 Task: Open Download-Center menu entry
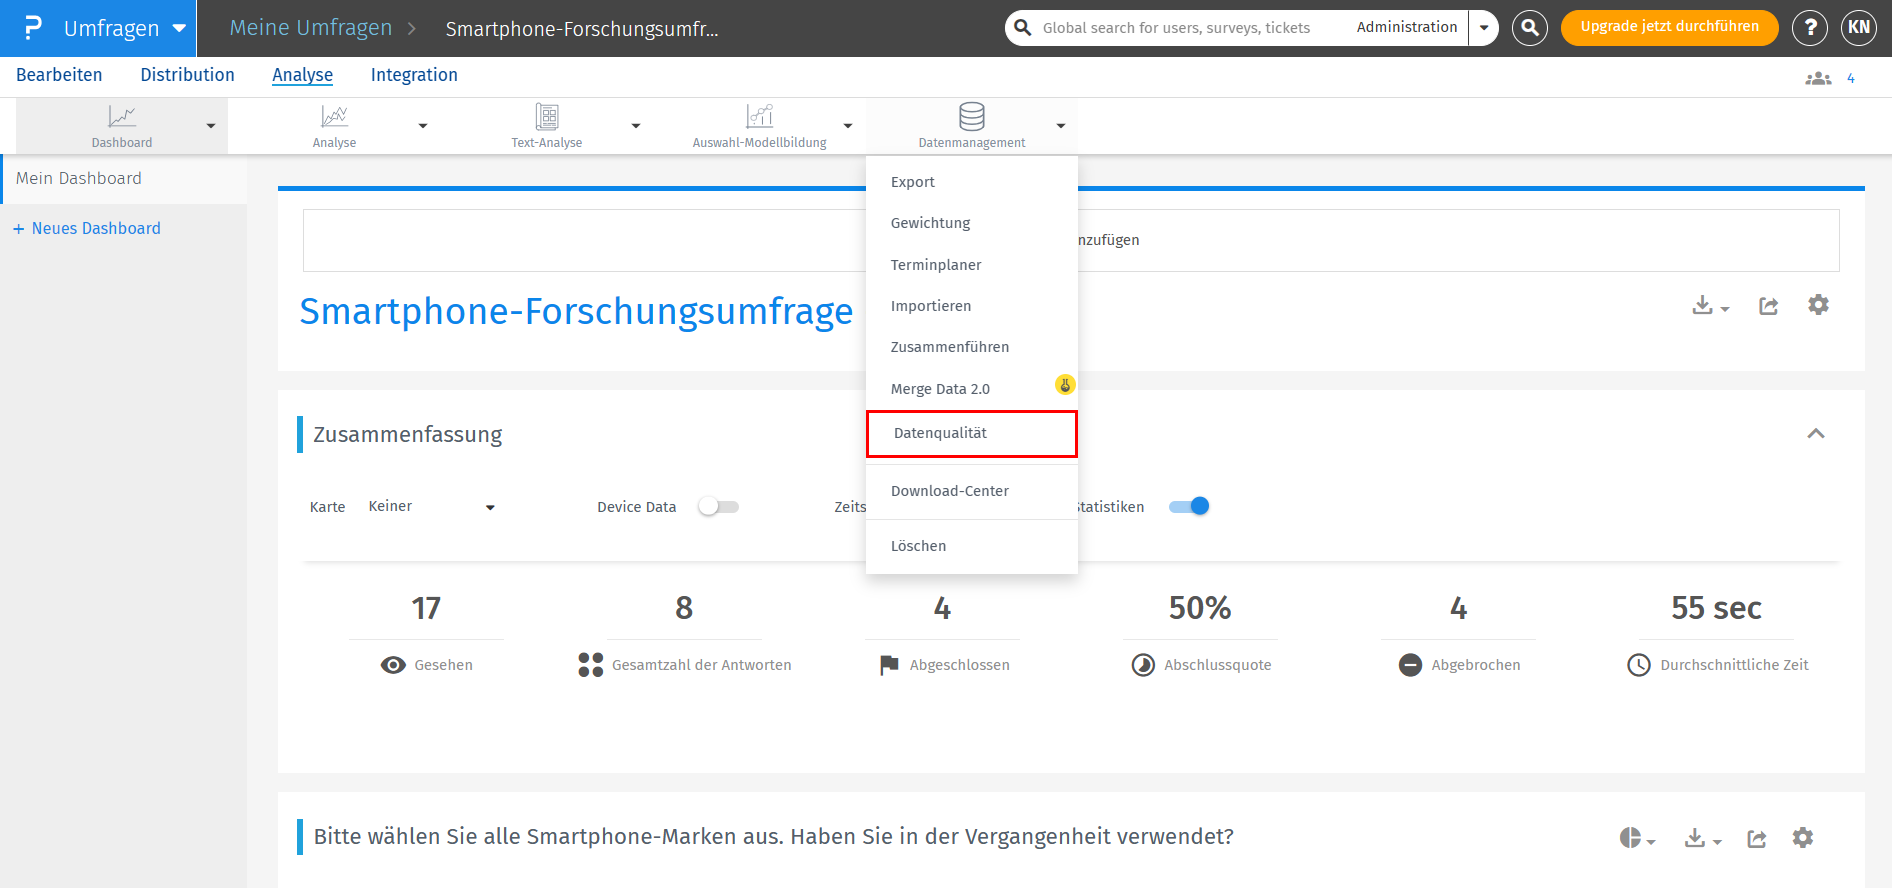click(972, 491)
